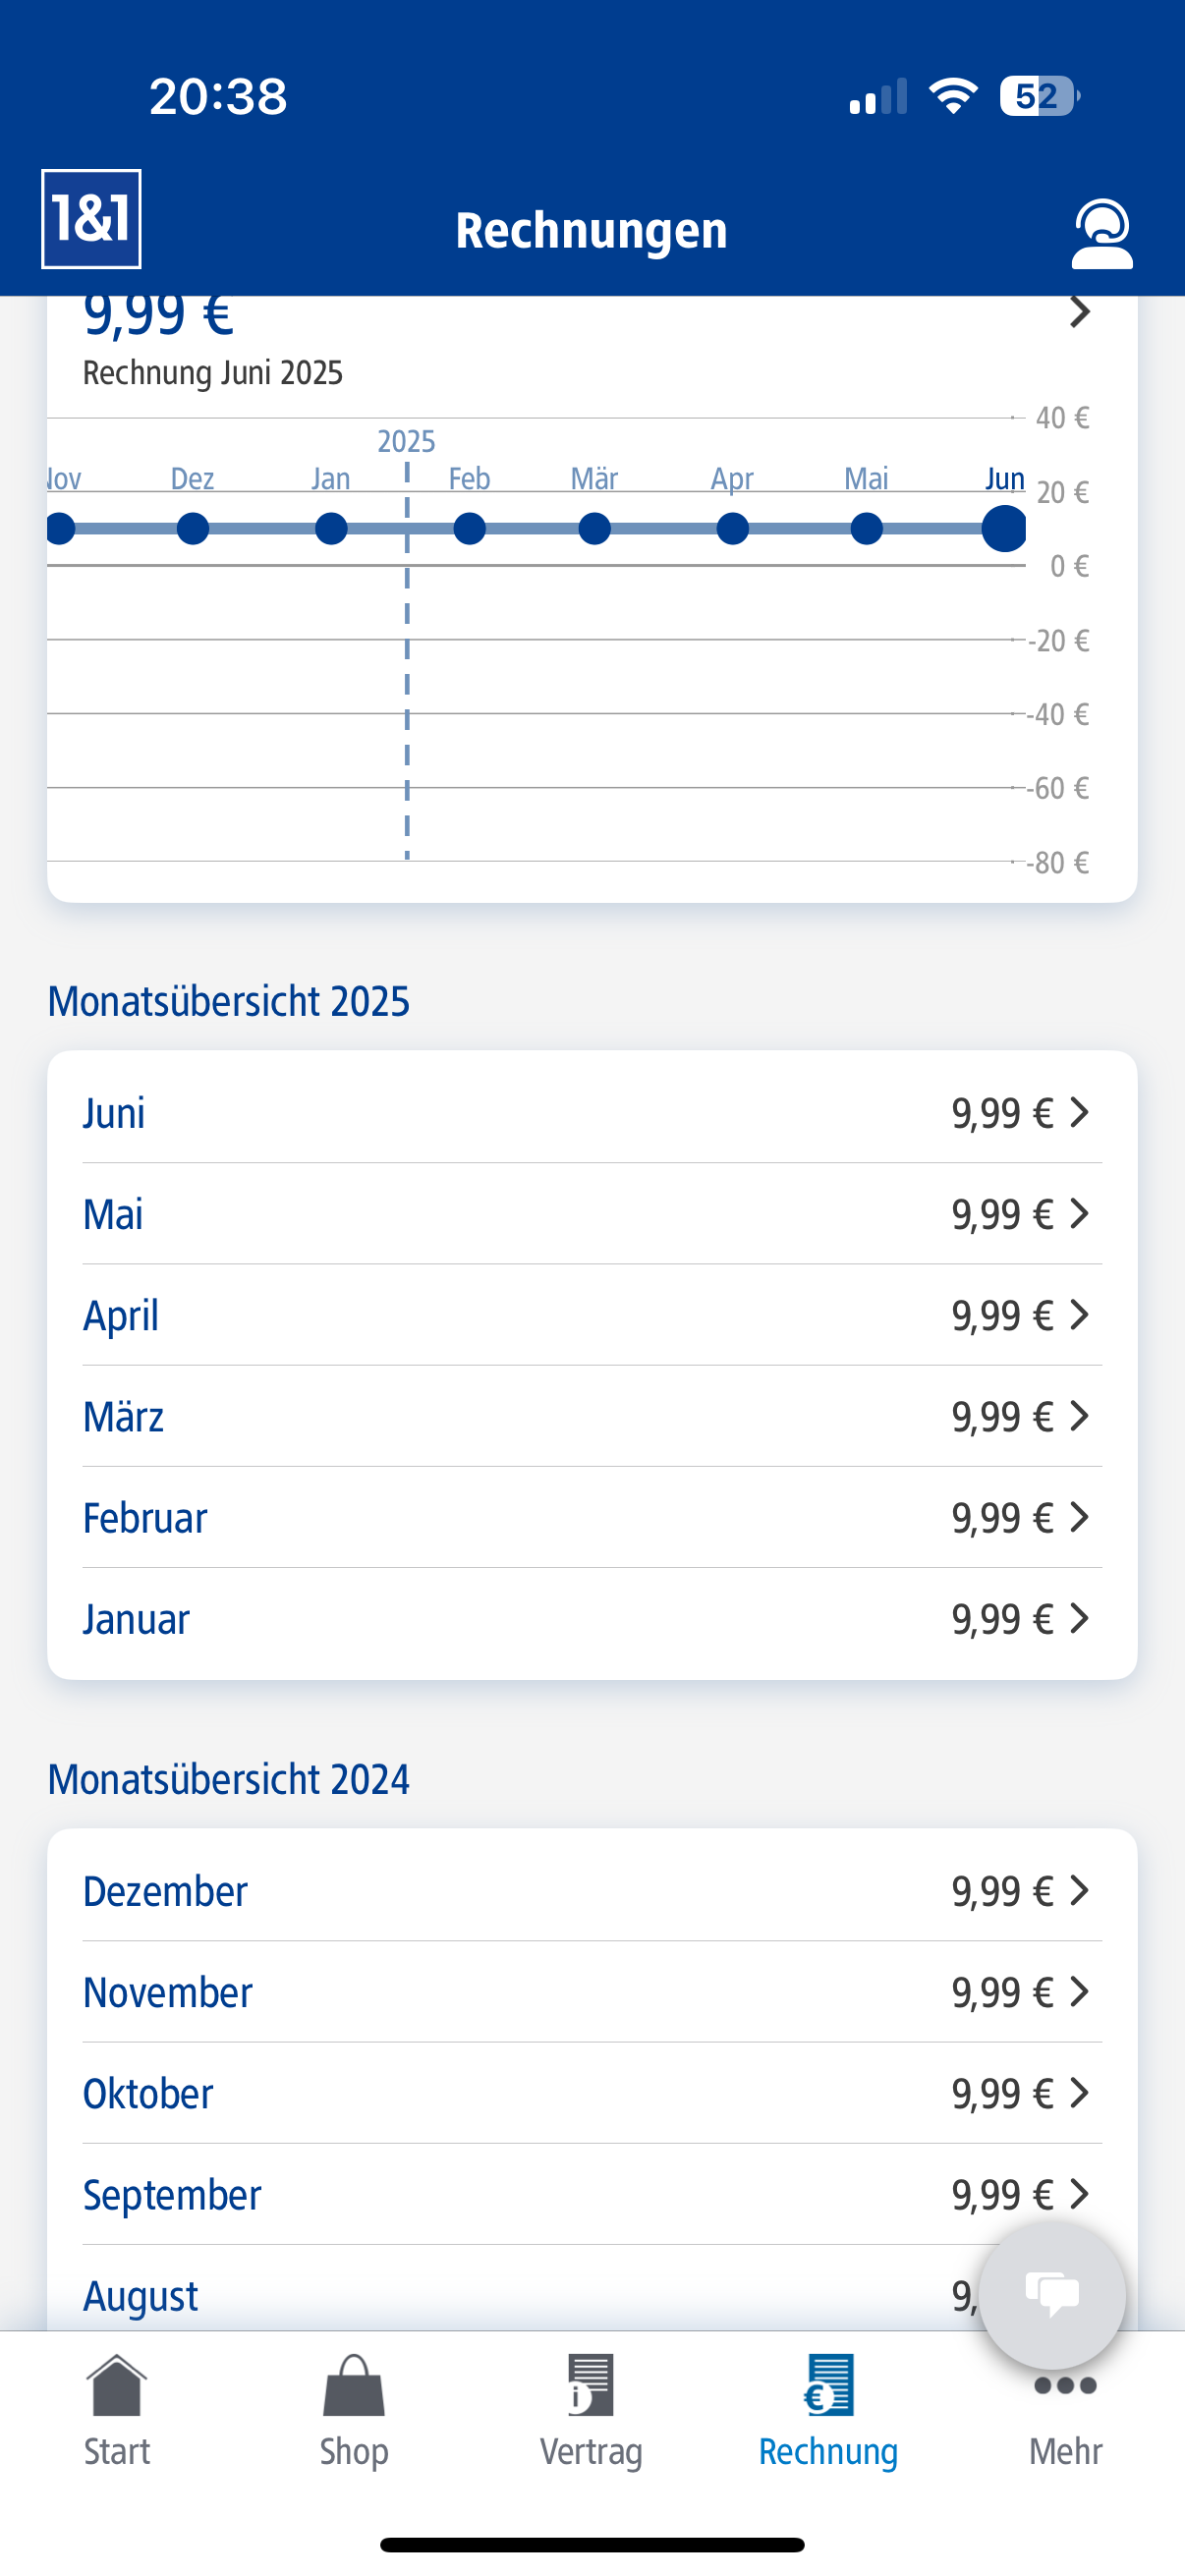Open the Februar invoice row
1185x2576 pixels.
[592, 1517]
